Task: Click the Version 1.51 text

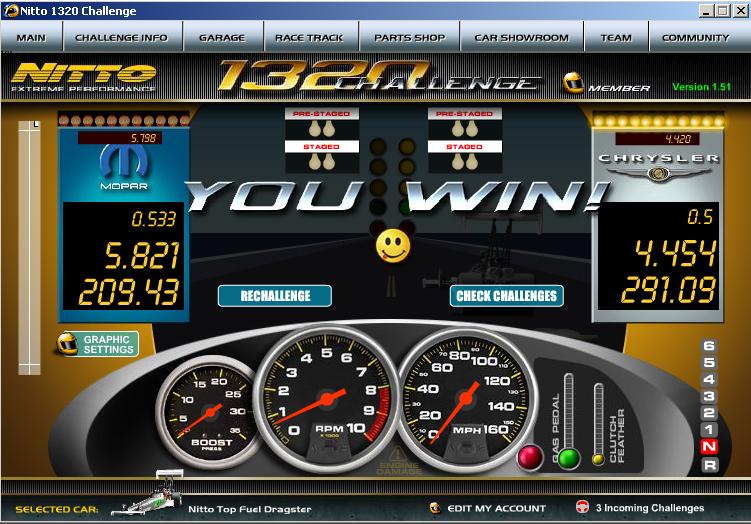Action: pyautogui.click(x=701, y=87)
